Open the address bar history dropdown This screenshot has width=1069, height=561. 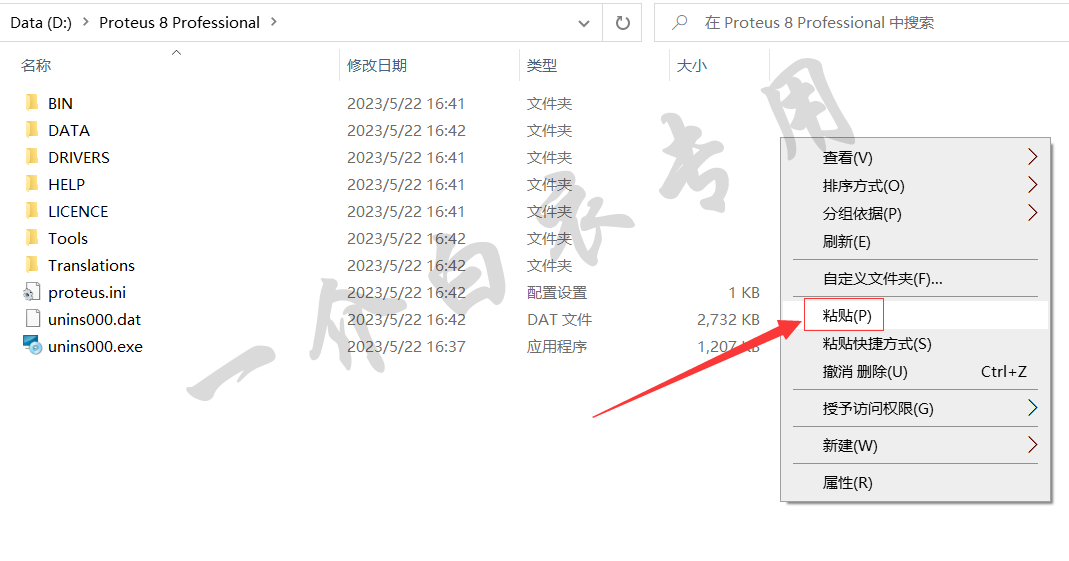coord(584,23)
